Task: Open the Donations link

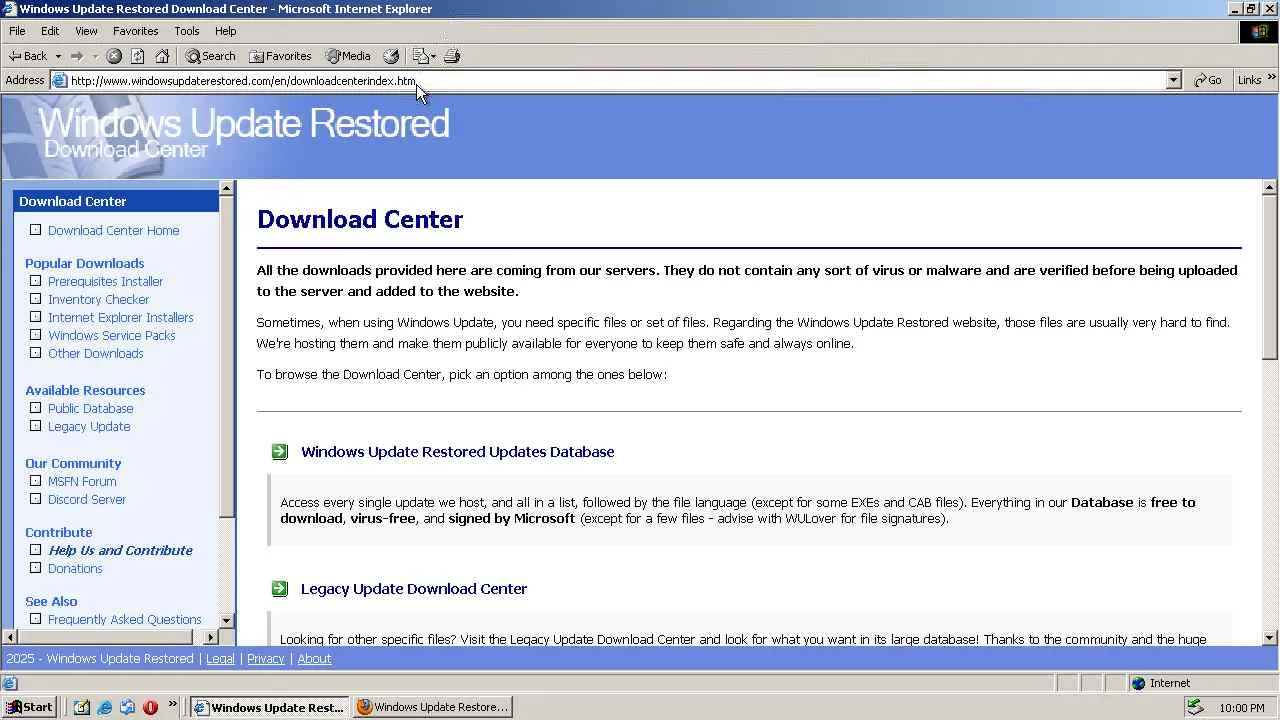Action: [75, 569]
